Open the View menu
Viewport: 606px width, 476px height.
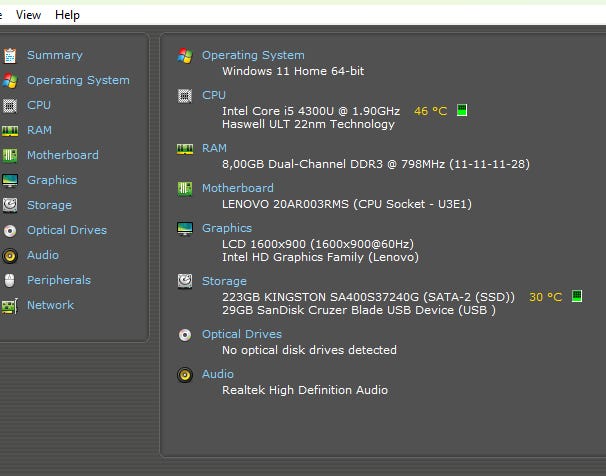(29, 15)
